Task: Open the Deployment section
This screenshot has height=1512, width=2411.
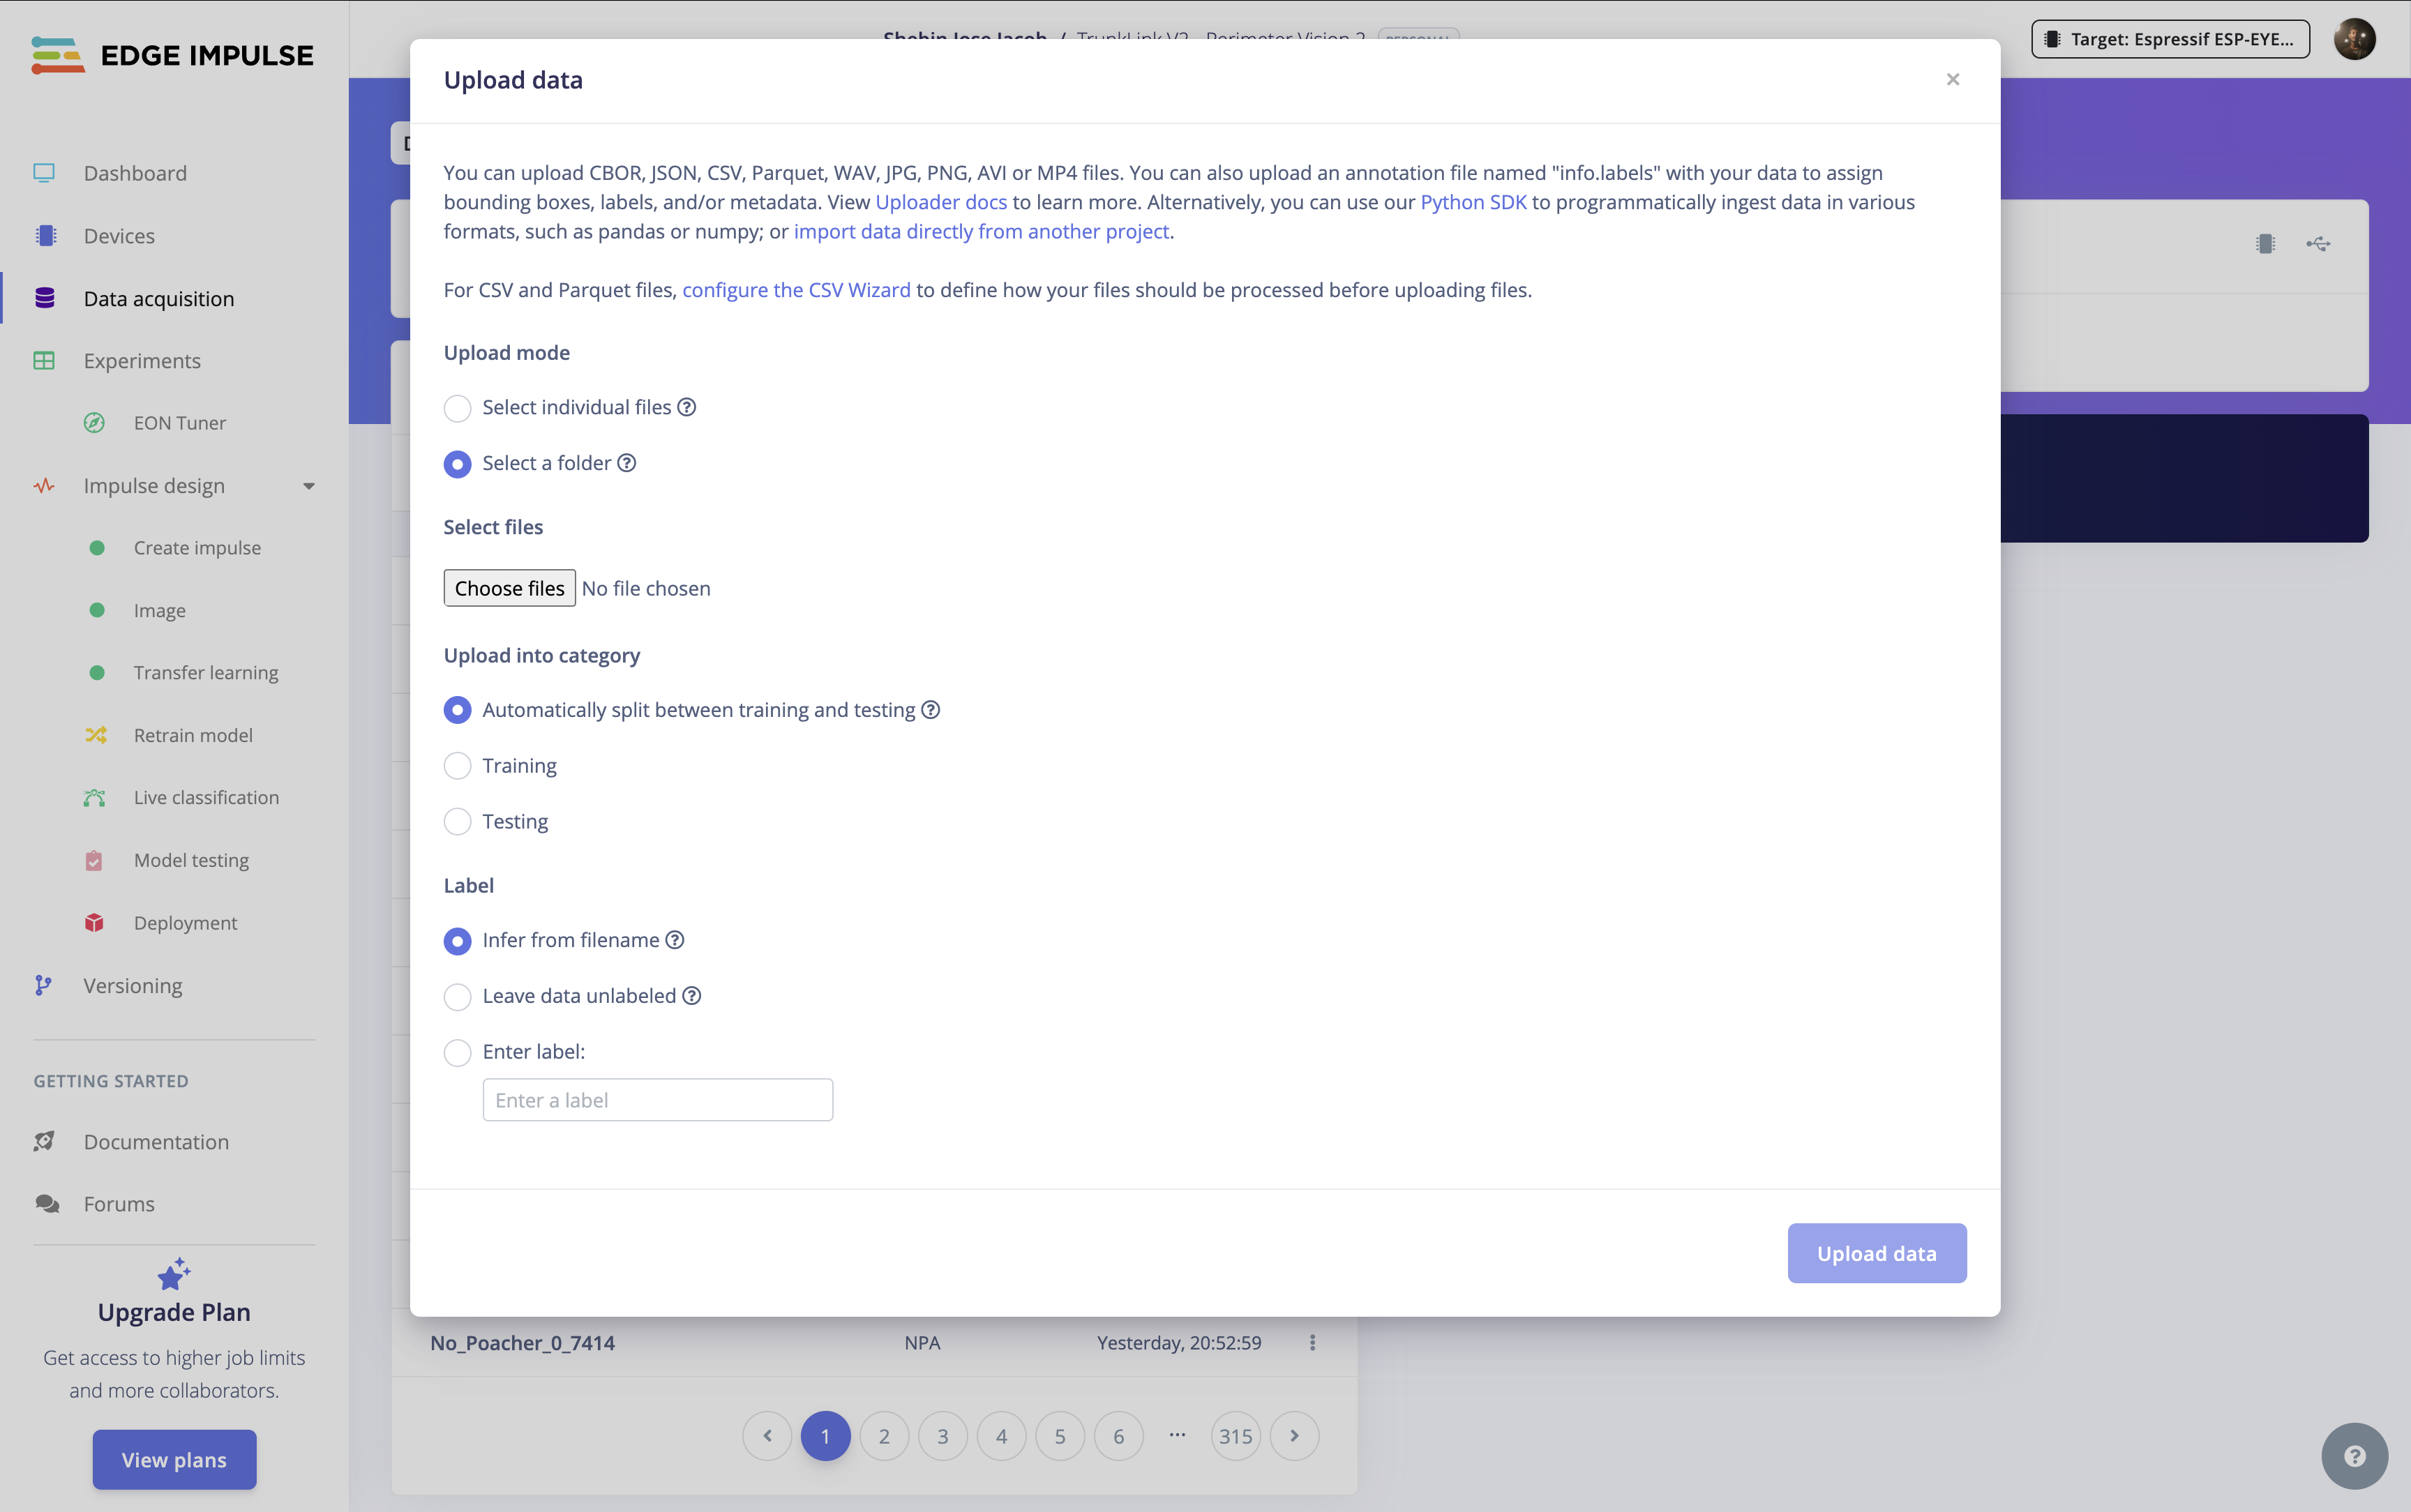Action: point(185,922)
